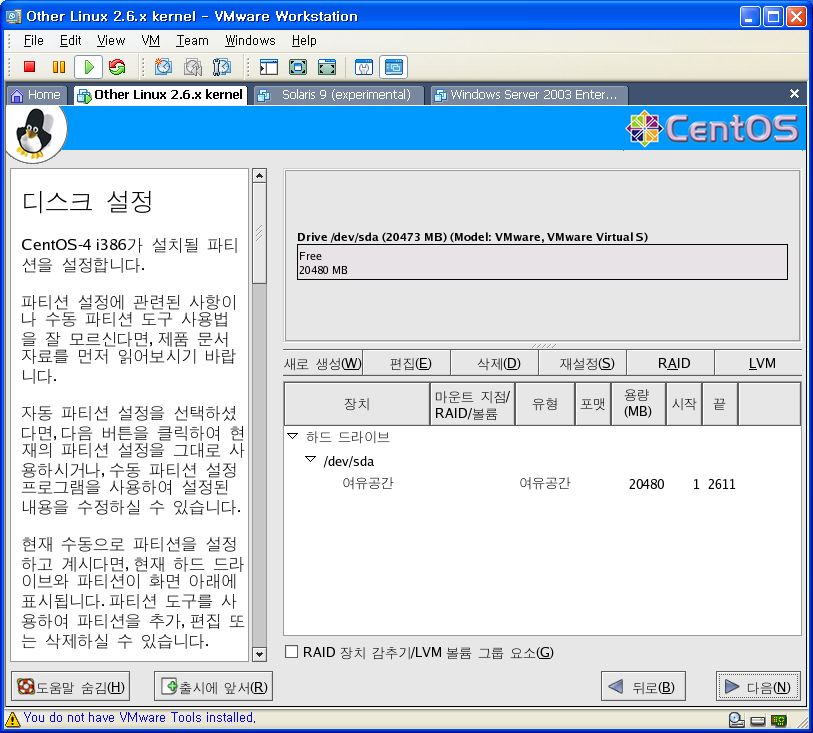The height and width of the screenshot is (733, 813).
Task: Click the red Power Off button
Action: tap(29, 67)
